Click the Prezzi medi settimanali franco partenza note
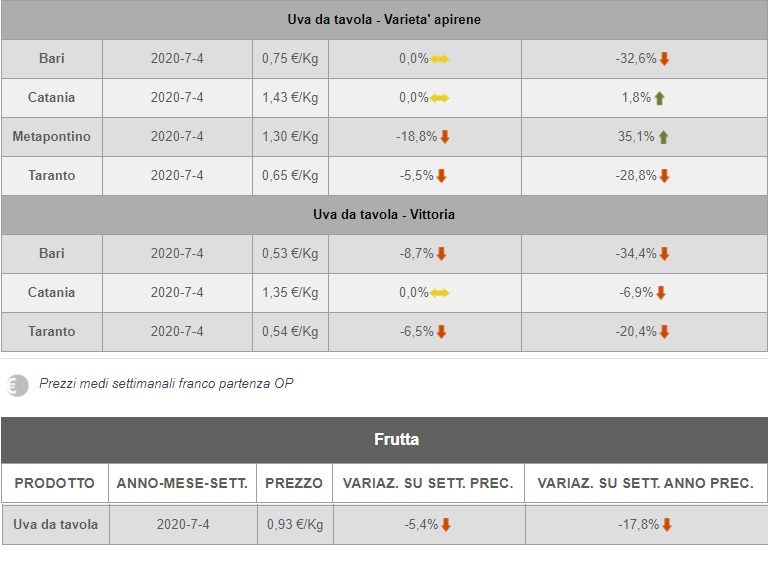Screen dimensions: 768x564 pos(166,384)
